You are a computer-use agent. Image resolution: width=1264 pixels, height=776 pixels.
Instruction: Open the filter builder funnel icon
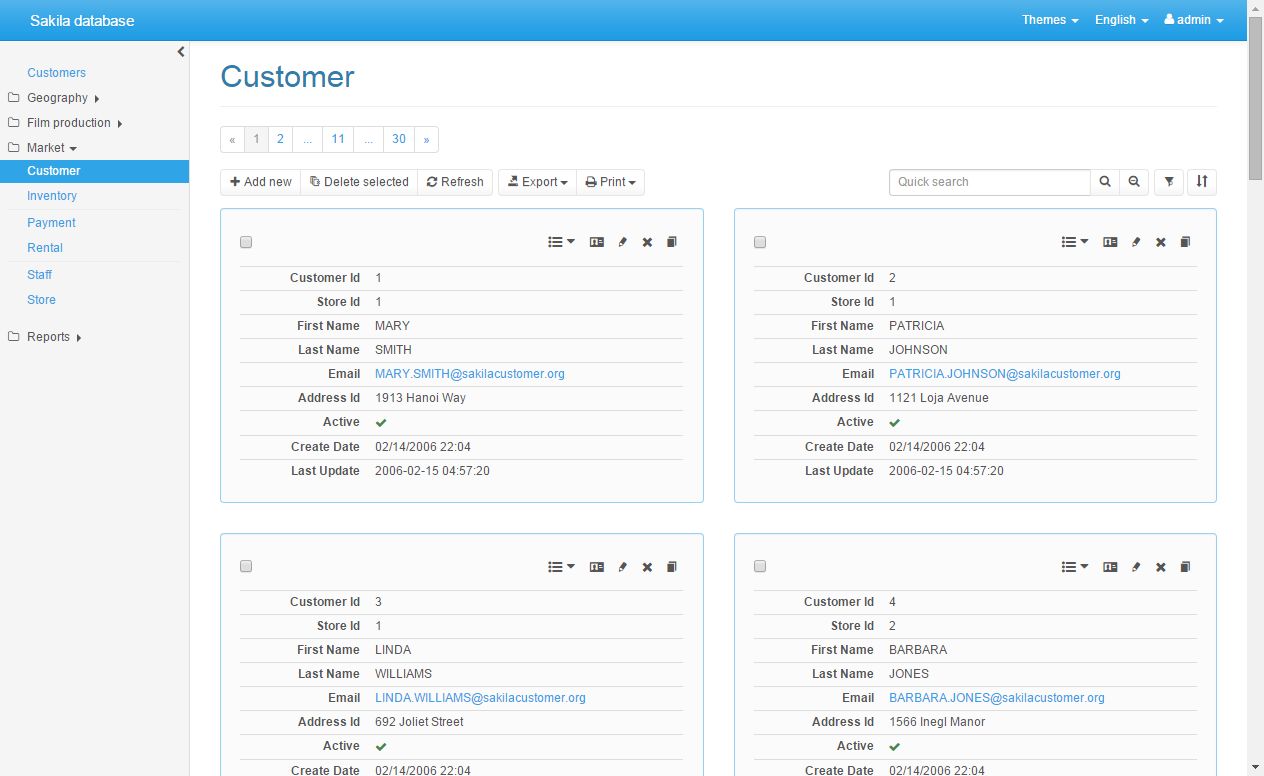click(1168, 182)
